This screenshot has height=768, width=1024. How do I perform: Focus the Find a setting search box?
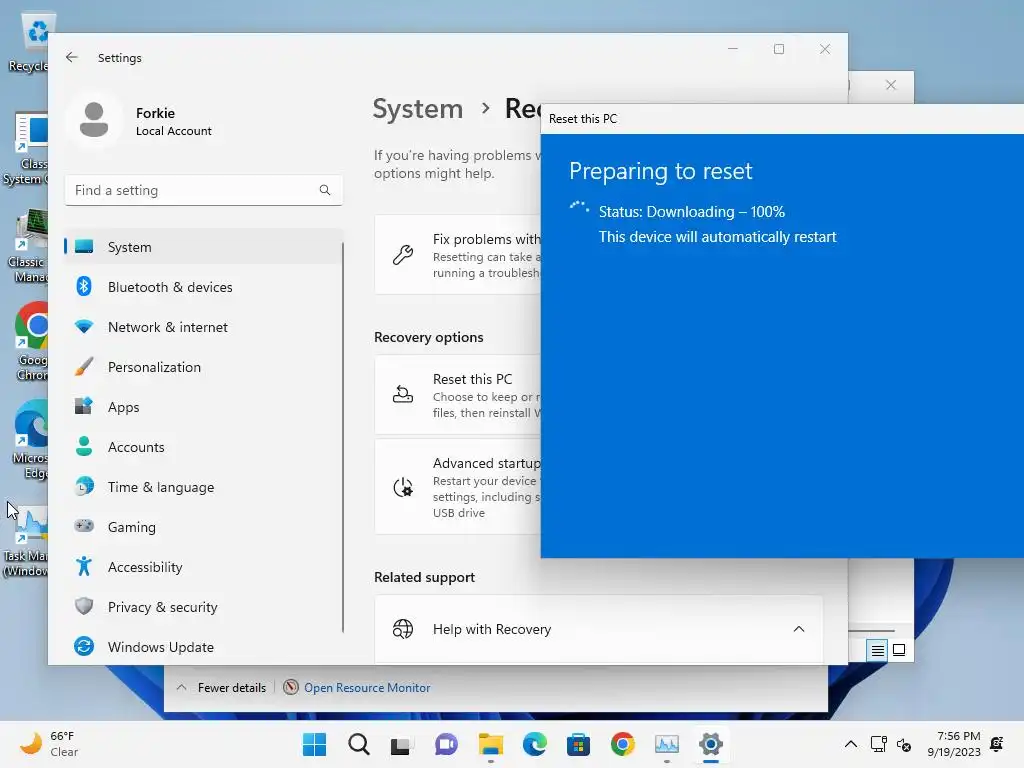pyautogui.click(x=203, y=190)
